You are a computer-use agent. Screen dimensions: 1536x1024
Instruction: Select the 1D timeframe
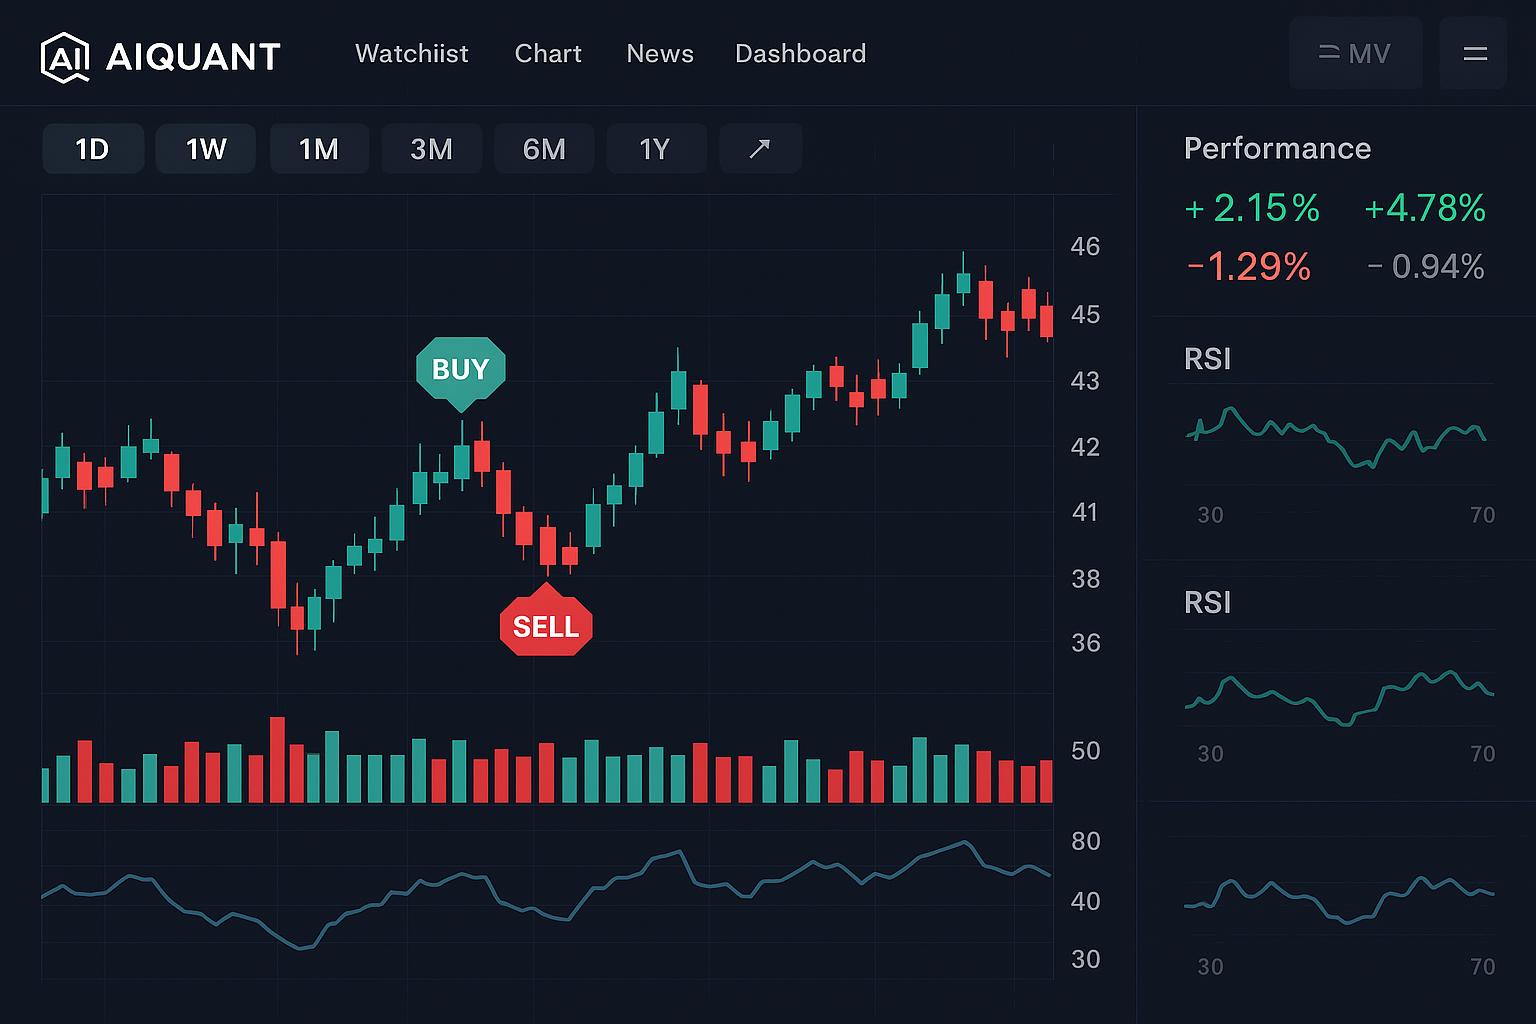tap(92, 149)
